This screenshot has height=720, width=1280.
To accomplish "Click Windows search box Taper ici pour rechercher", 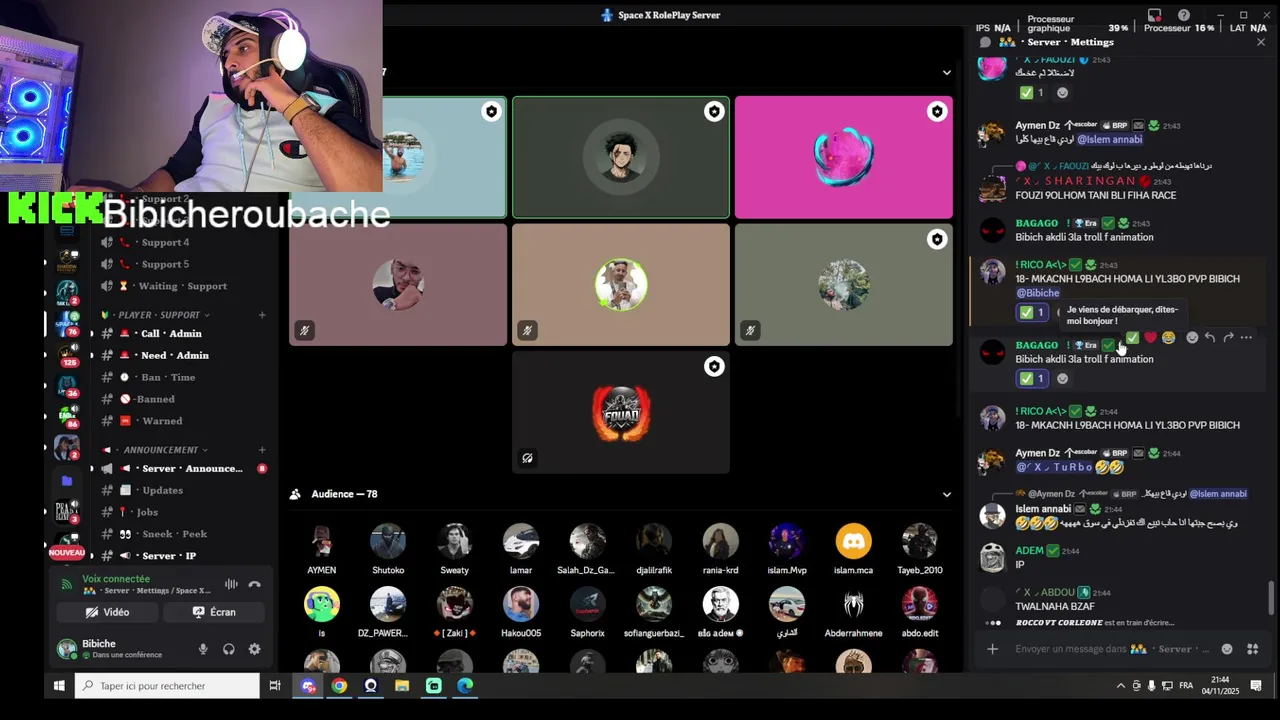I will click(x=167, y=686).
